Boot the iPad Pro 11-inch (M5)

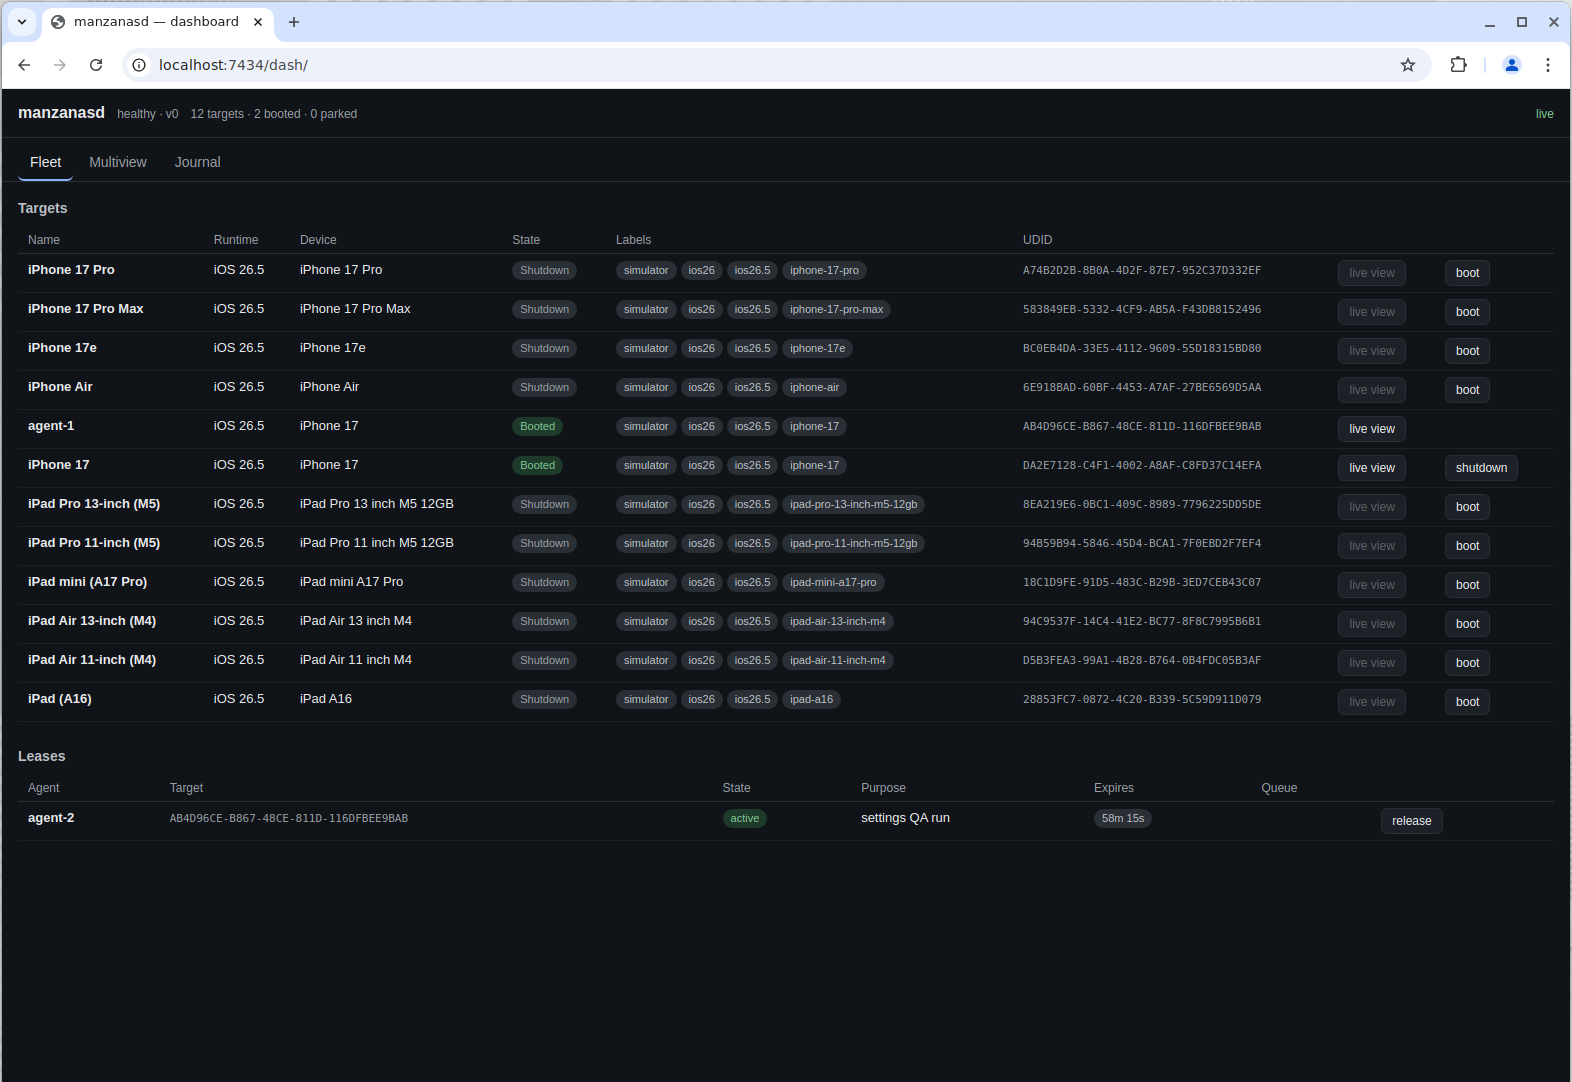pyautogui.click(x=1467, y=546)
